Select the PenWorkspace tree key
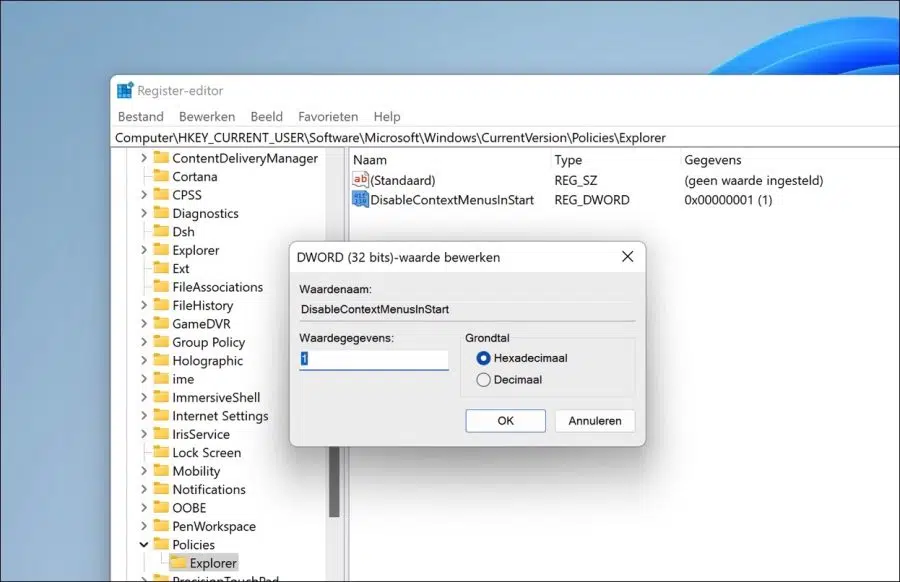This screenshot has height=582, width=900. 214,525
